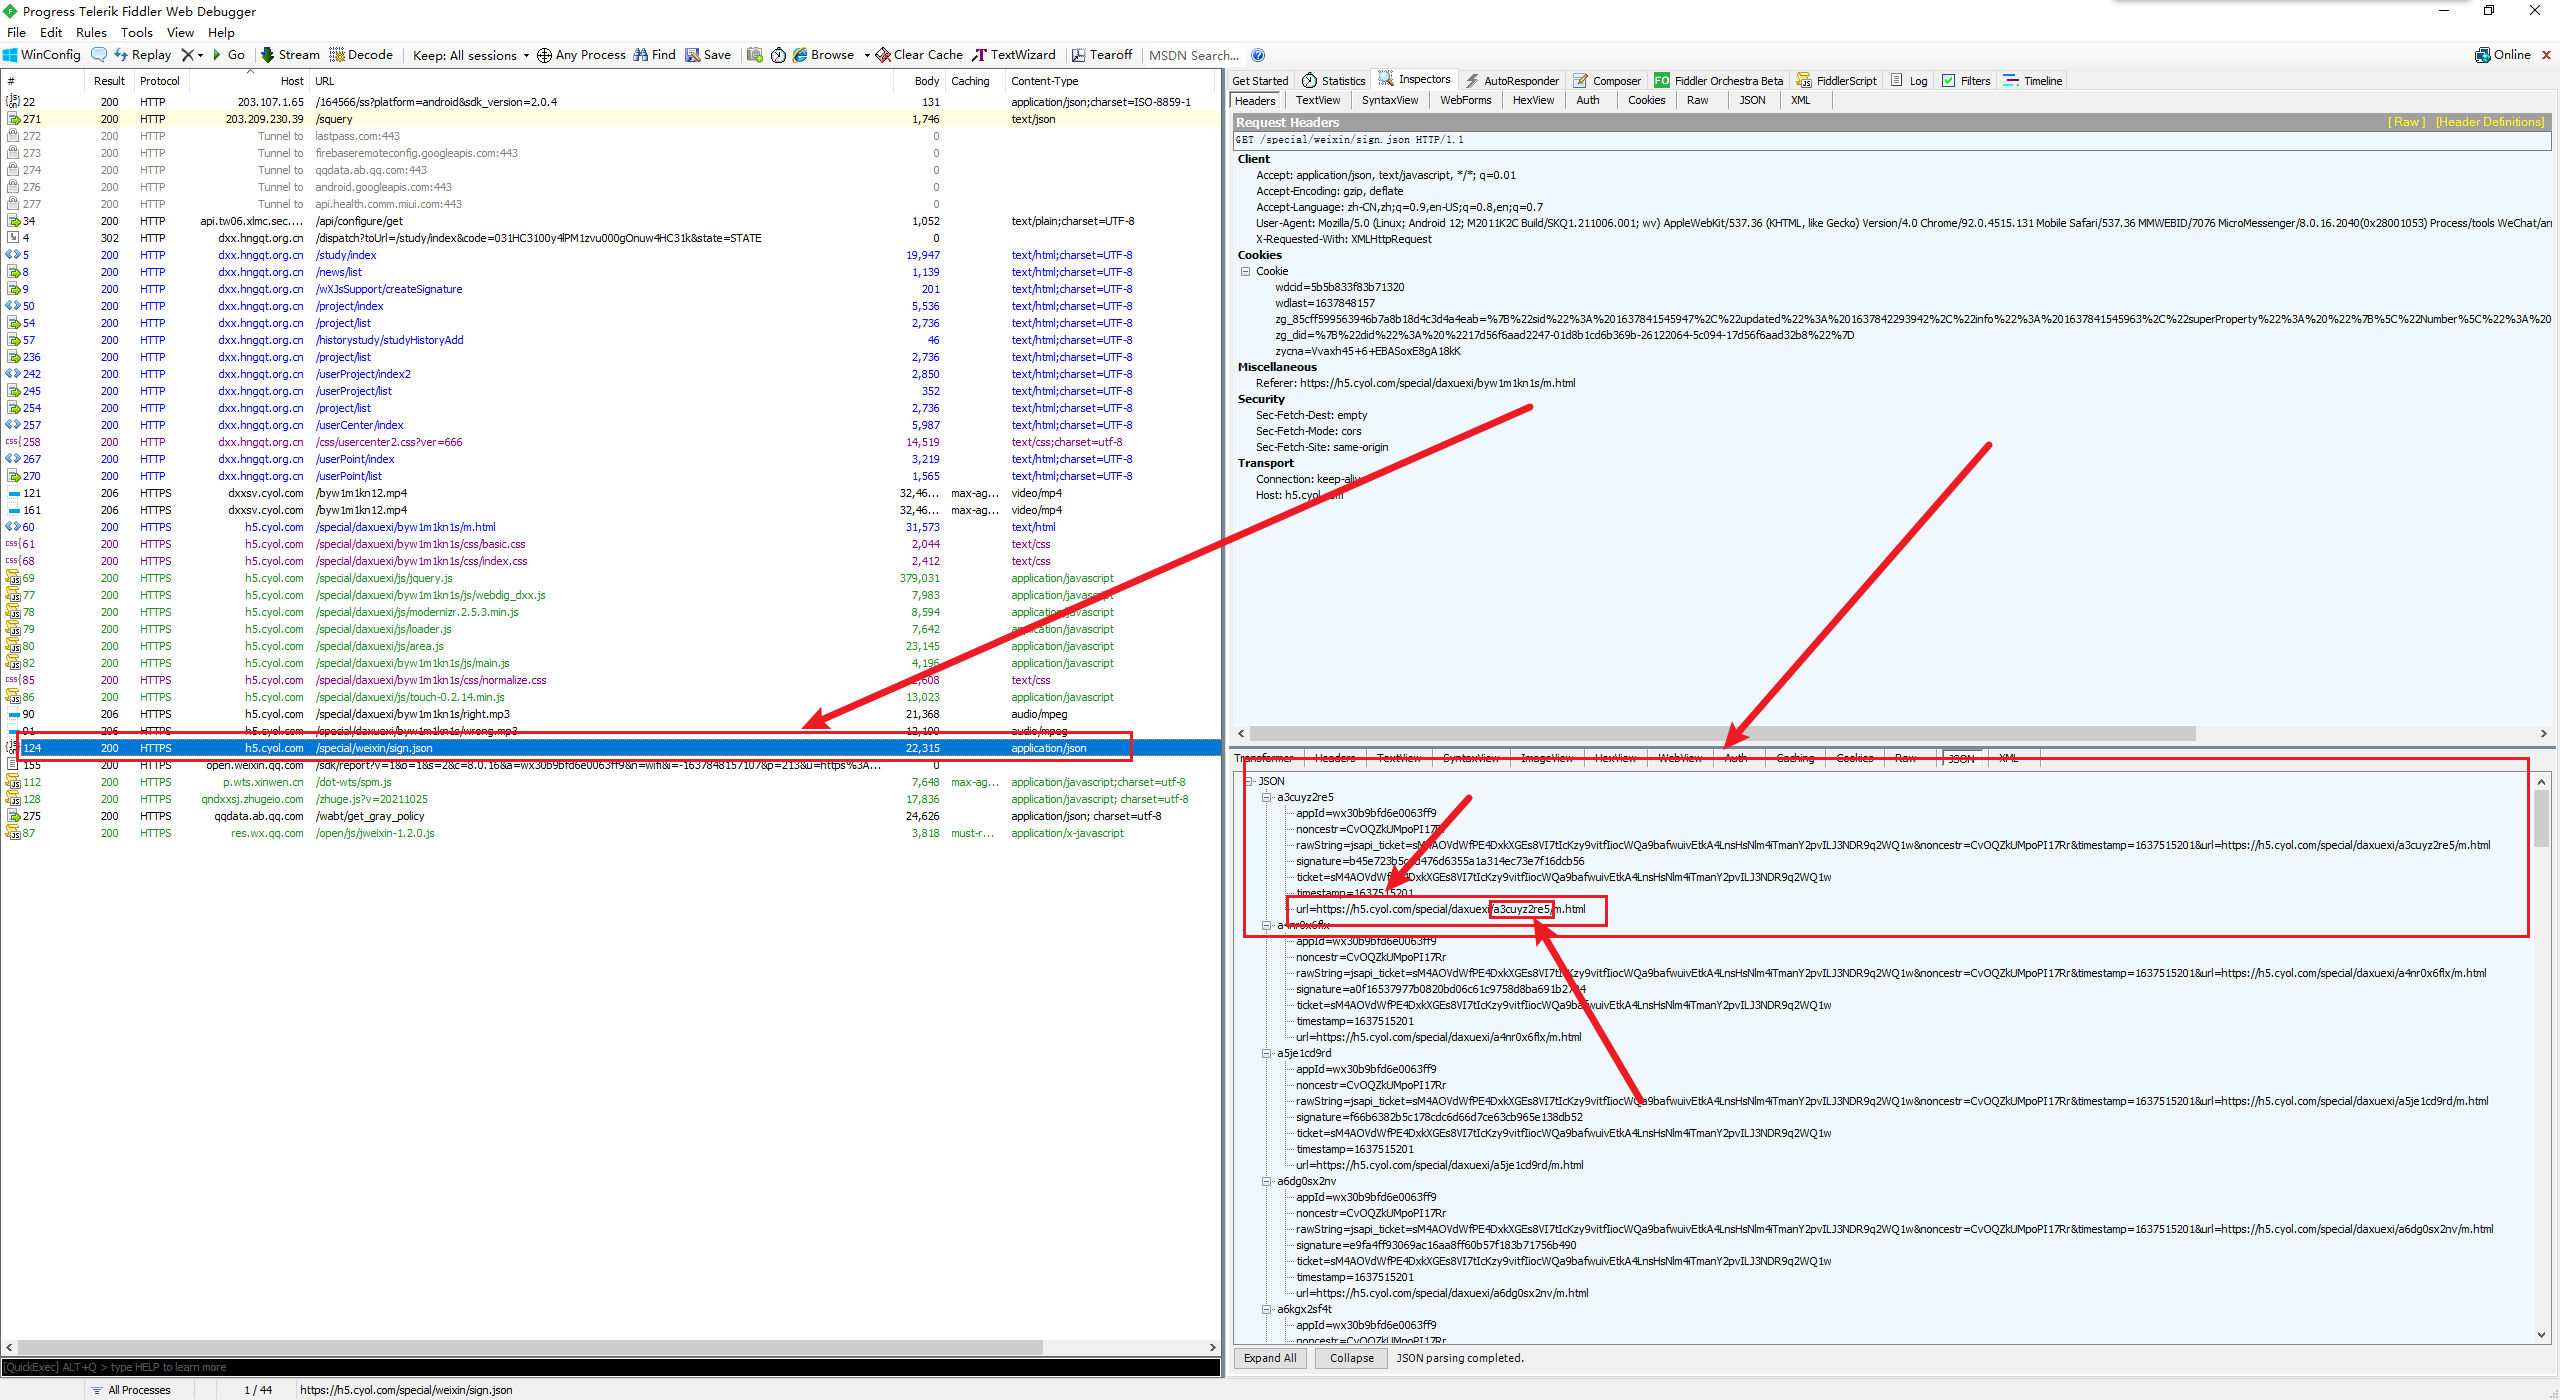
Task: Switch to the AutoResponder tab
Action: (x=1512, y=81)
